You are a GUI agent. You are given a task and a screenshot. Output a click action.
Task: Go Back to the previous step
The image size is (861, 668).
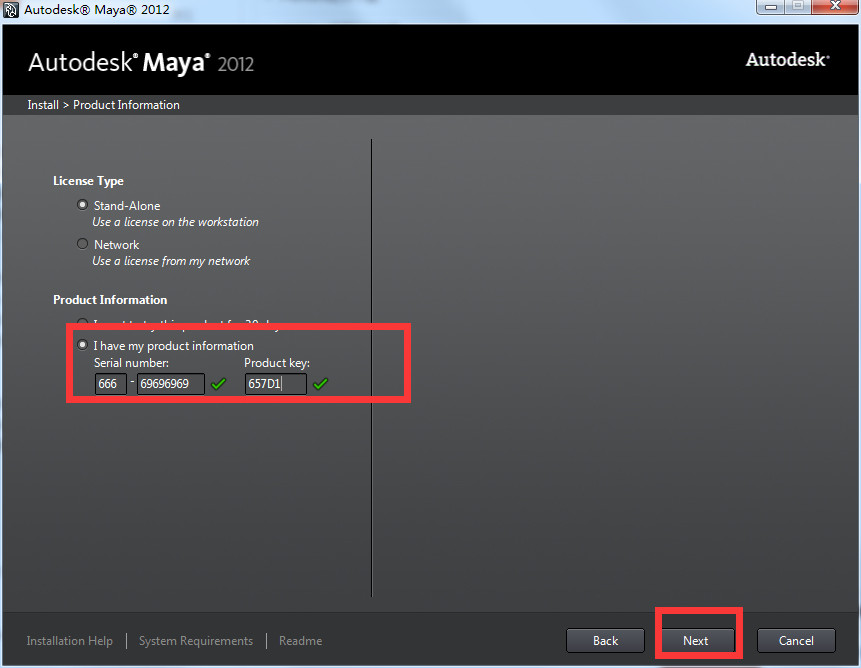pyautogui.click(x=605, y=641)
